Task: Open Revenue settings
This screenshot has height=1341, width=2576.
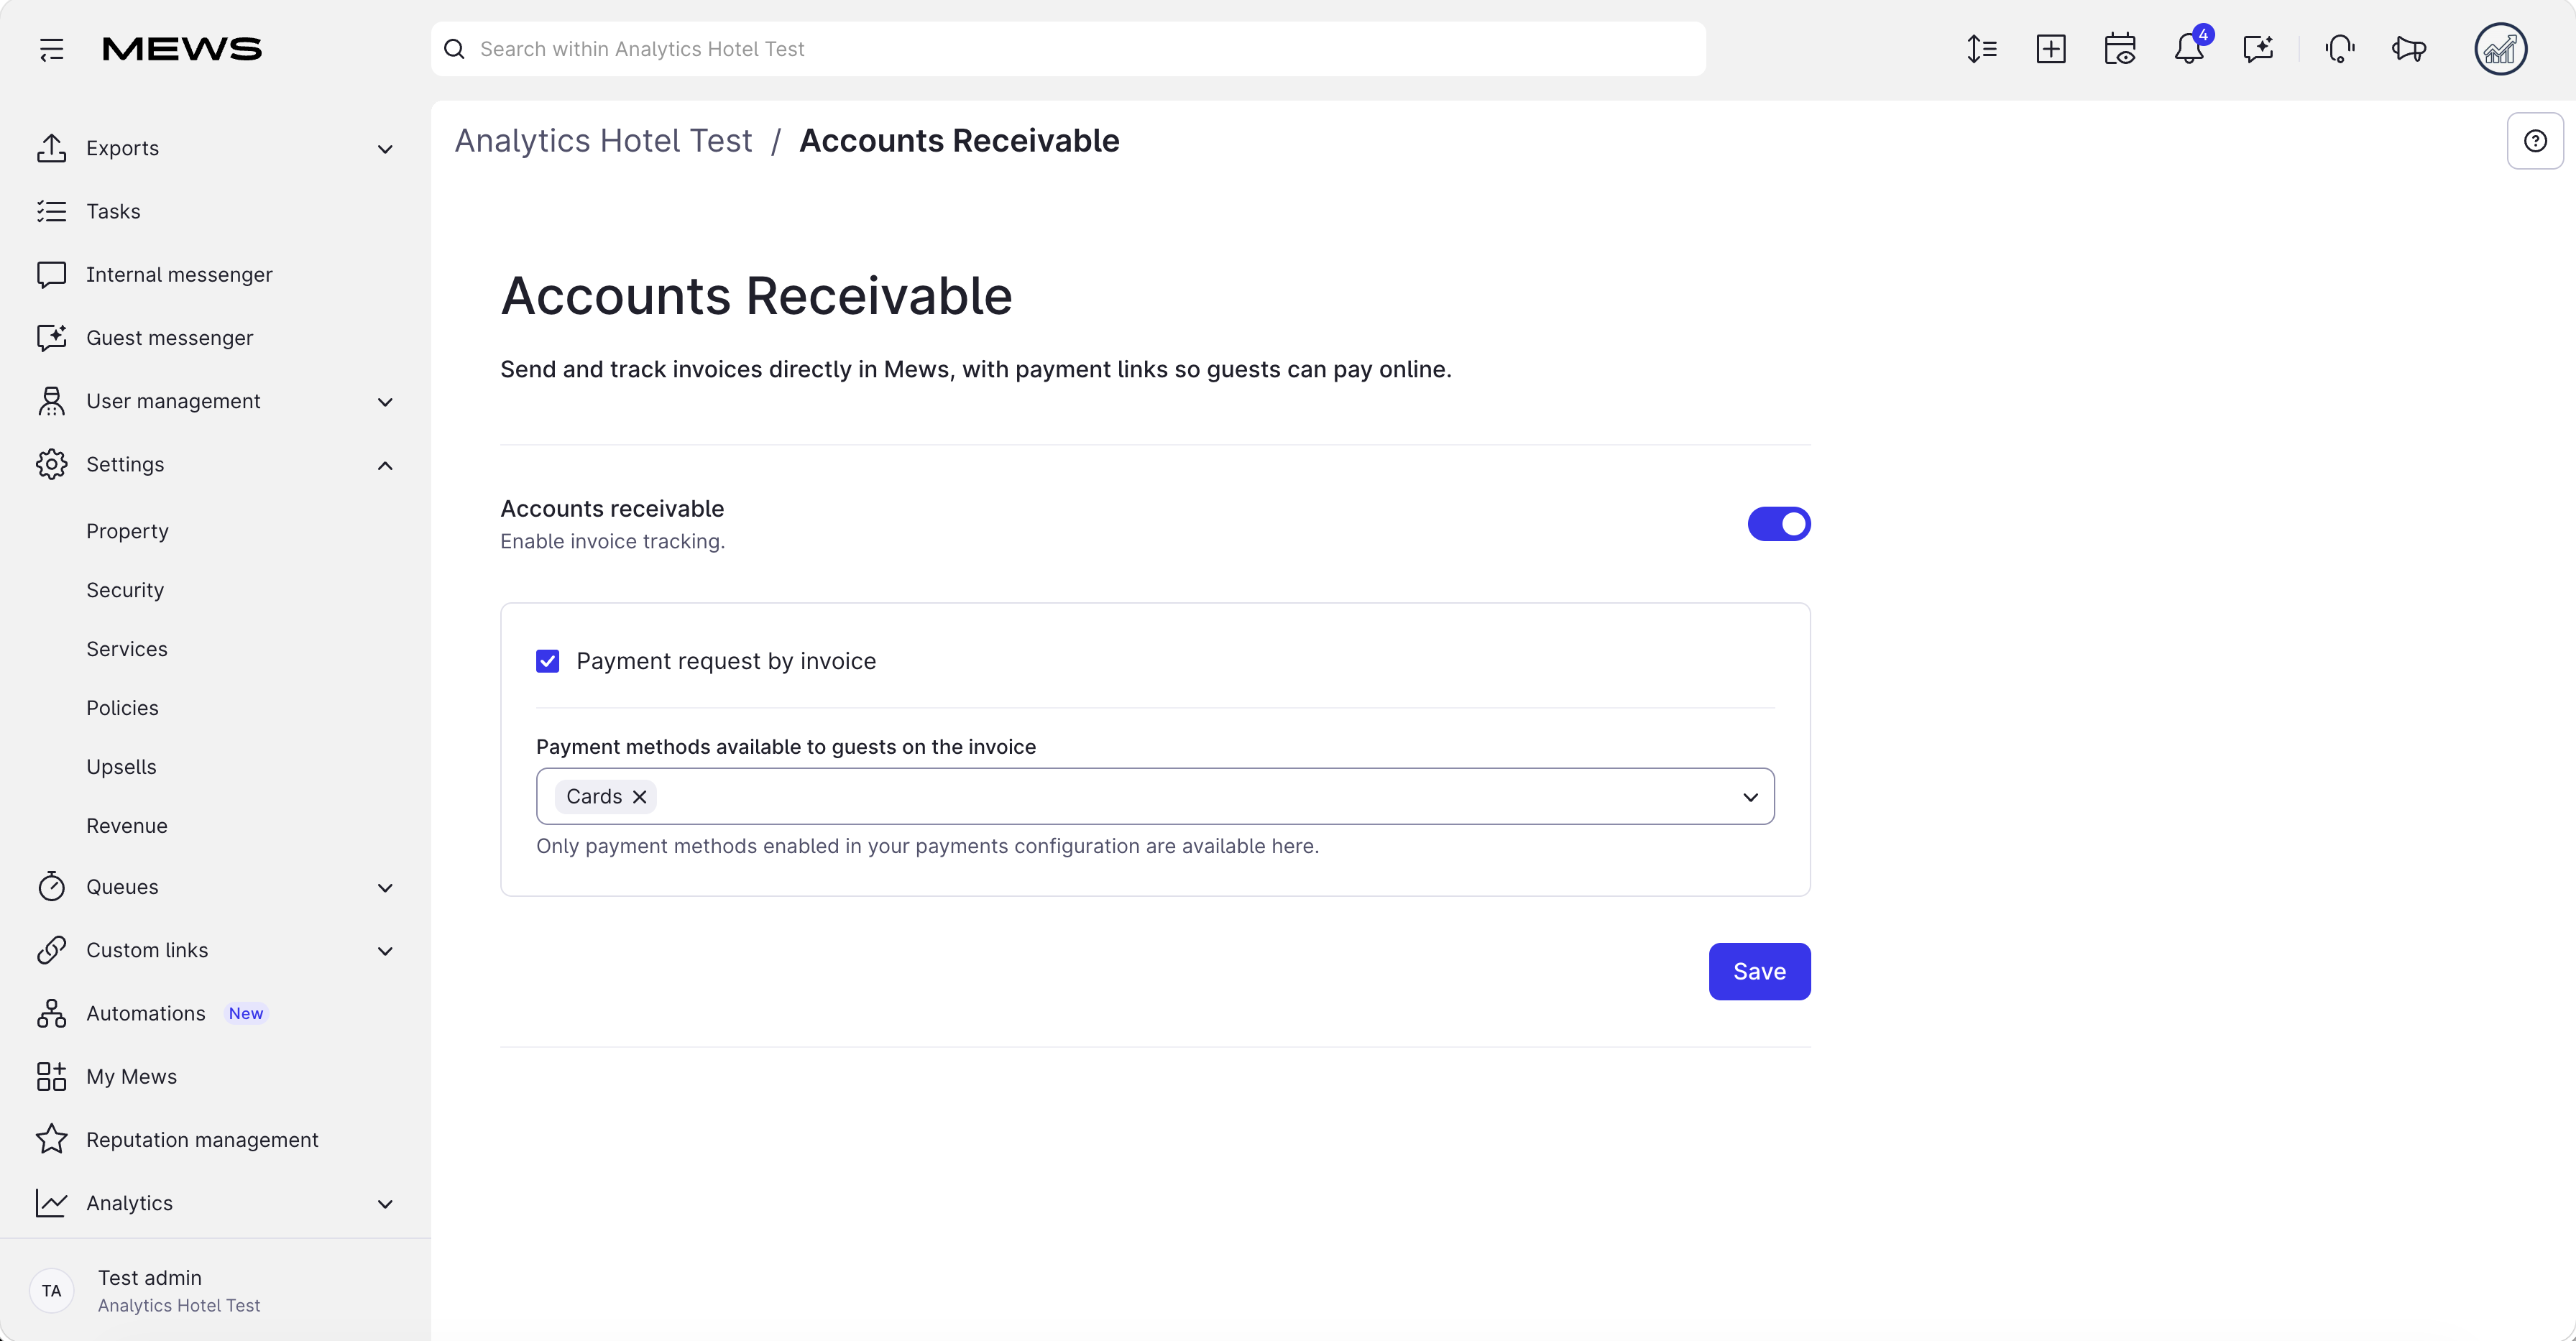Action: (127, 826)
